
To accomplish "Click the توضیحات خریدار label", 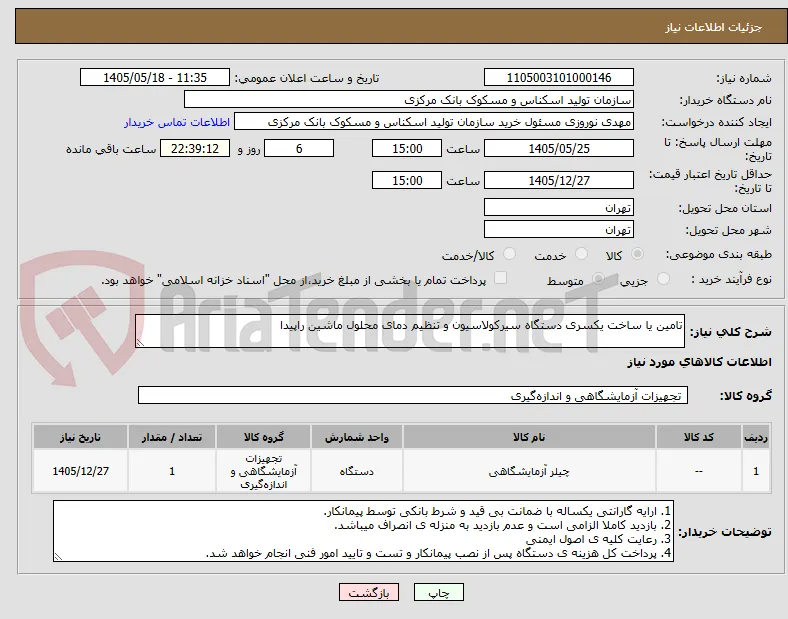I will pos(725,532).
